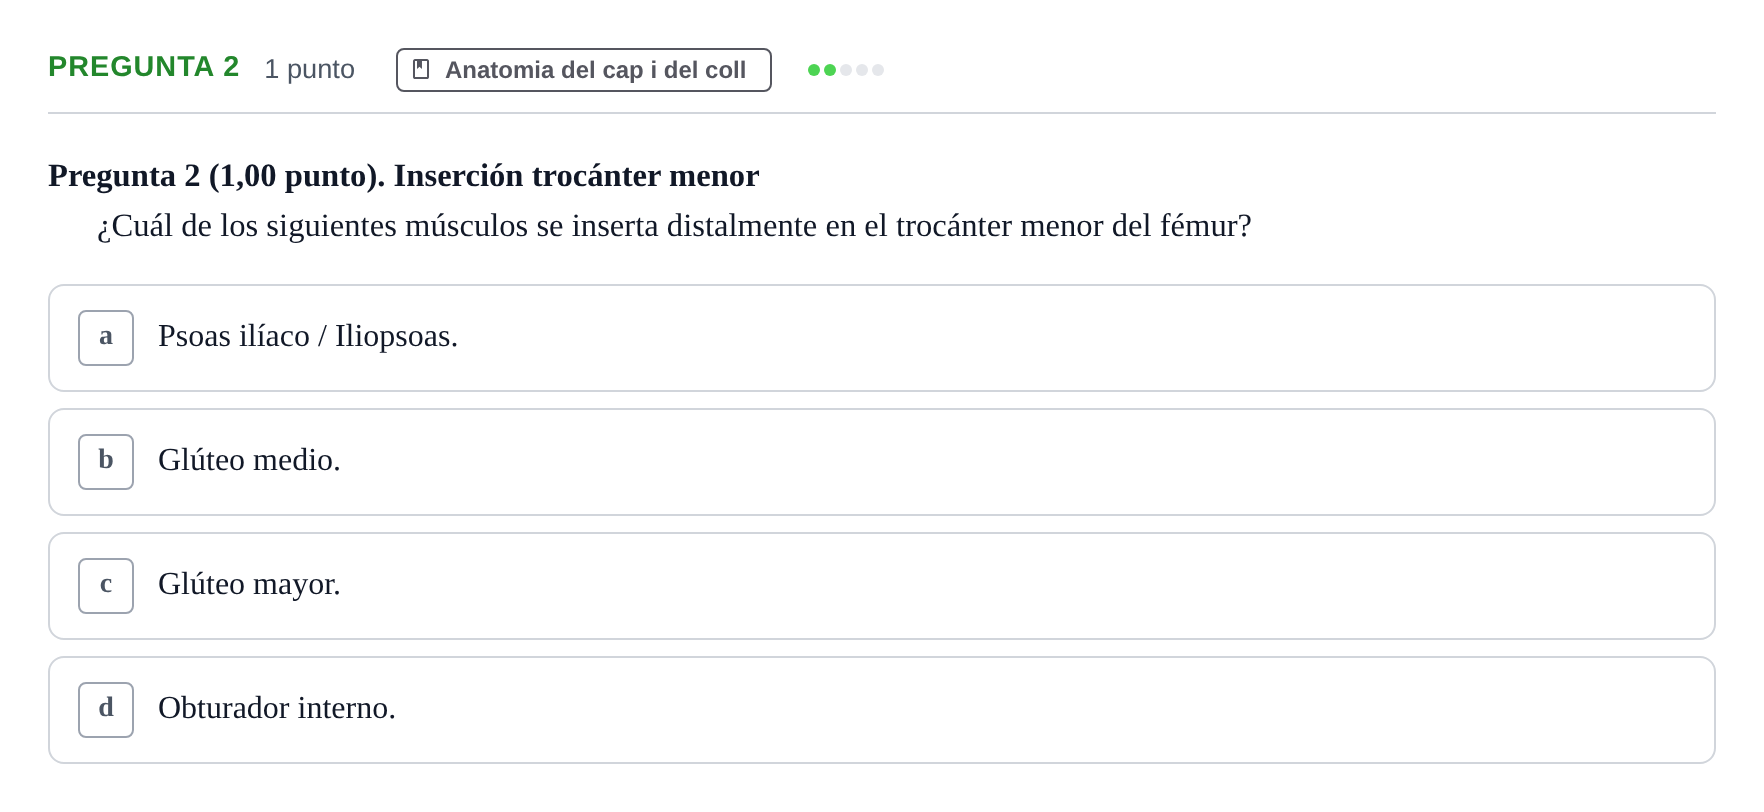Select the letter box 'a'
This screenshot has width=1764, height=812.
pos(106,338)
